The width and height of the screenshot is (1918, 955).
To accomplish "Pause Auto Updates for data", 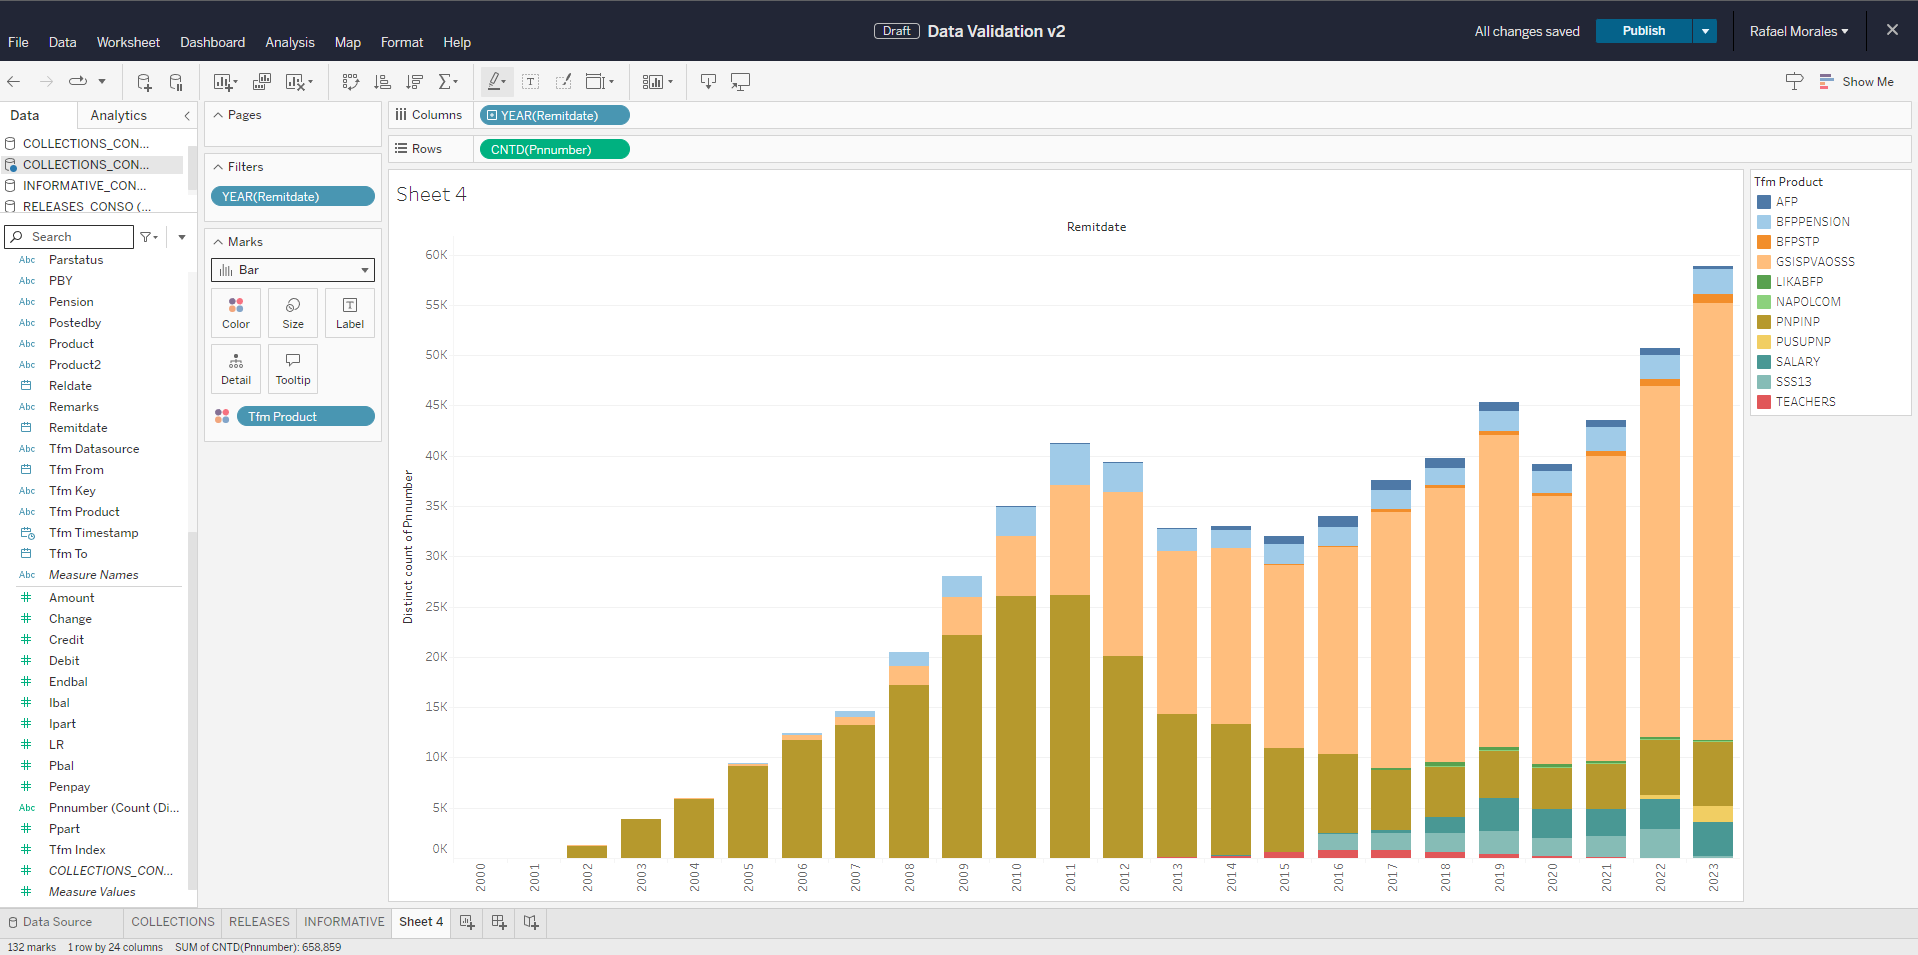I will click(176, 82).
